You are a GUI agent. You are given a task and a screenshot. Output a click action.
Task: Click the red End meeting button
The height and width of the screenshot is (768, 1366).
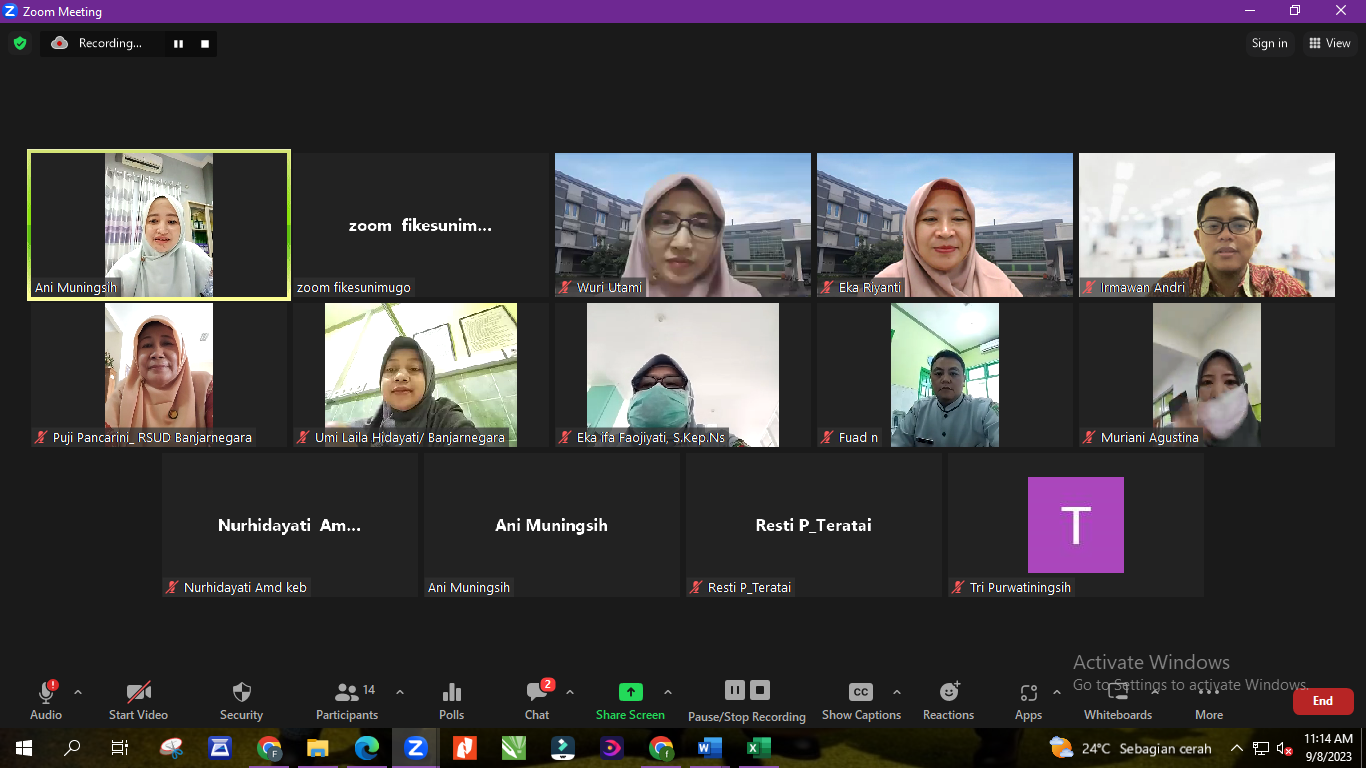coord(1323,701)
